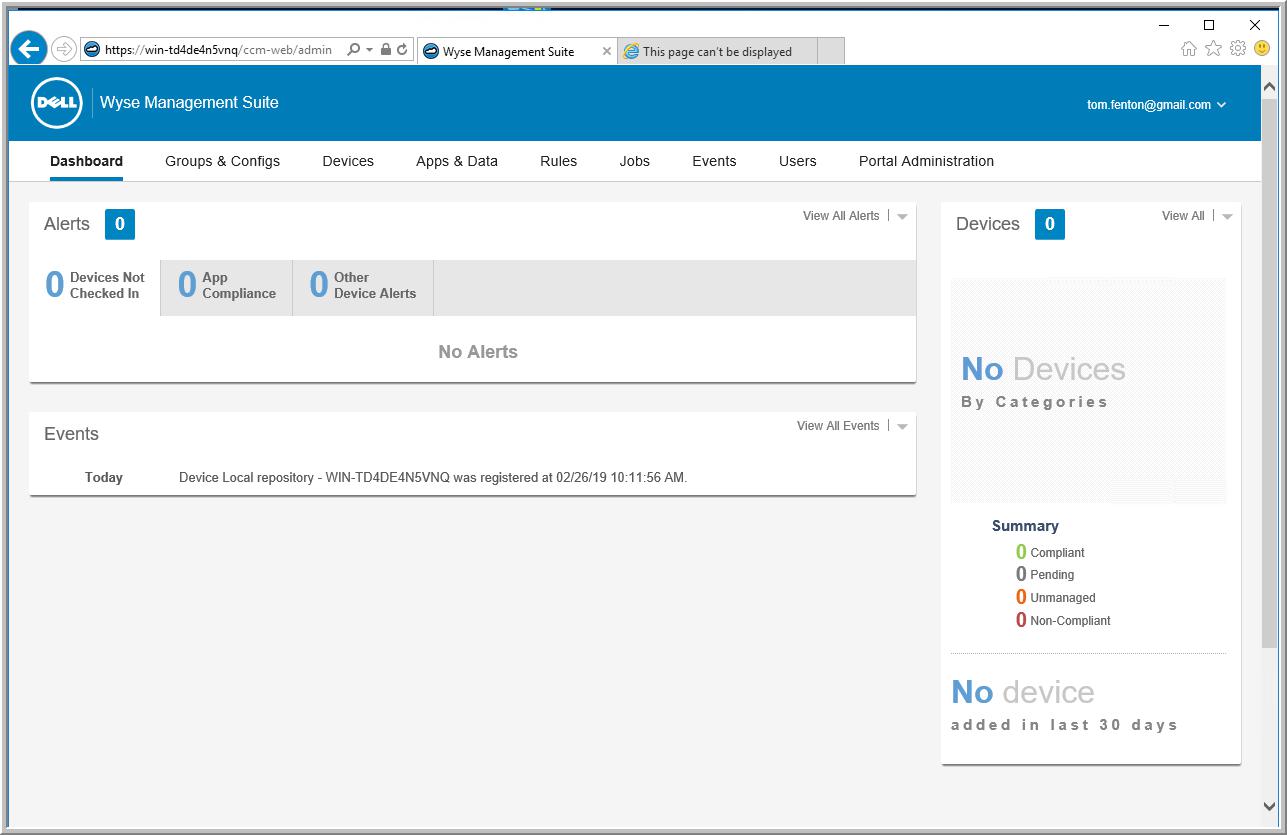The image size is (1287, 835).
Task: Click the address bar search magnifier icon
Action: (353, 50)
